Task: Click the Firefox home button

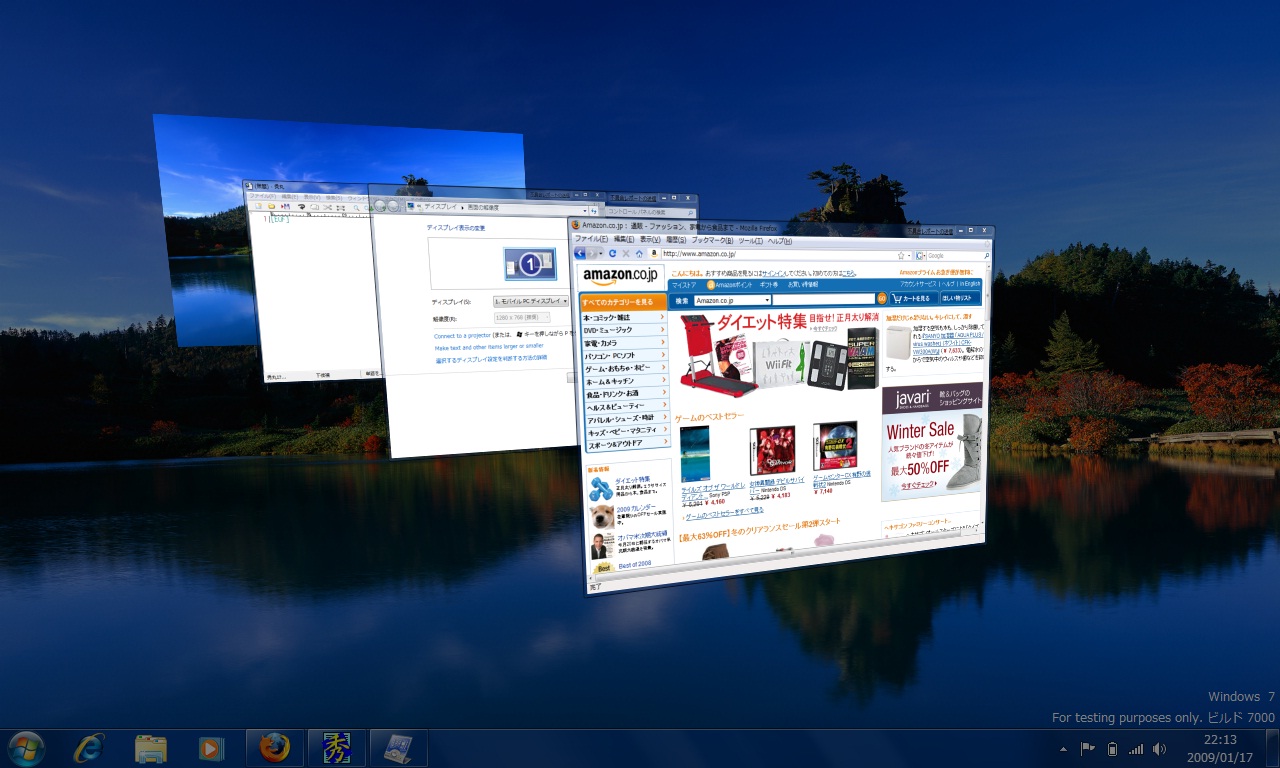Action: pos(639,254)
